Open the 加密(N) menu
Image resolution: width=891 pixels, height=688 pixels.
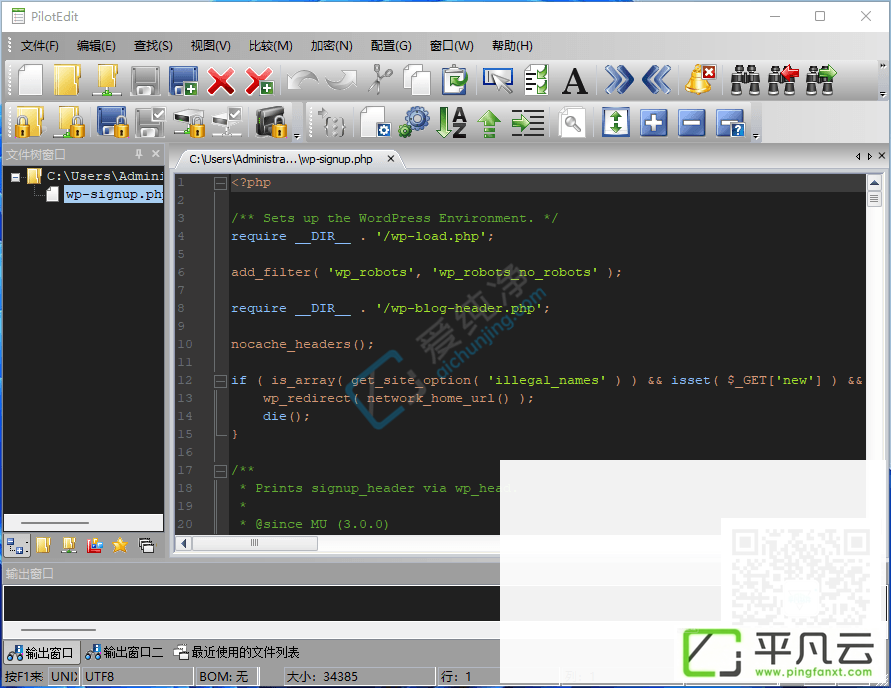click(x=331, y=45)
